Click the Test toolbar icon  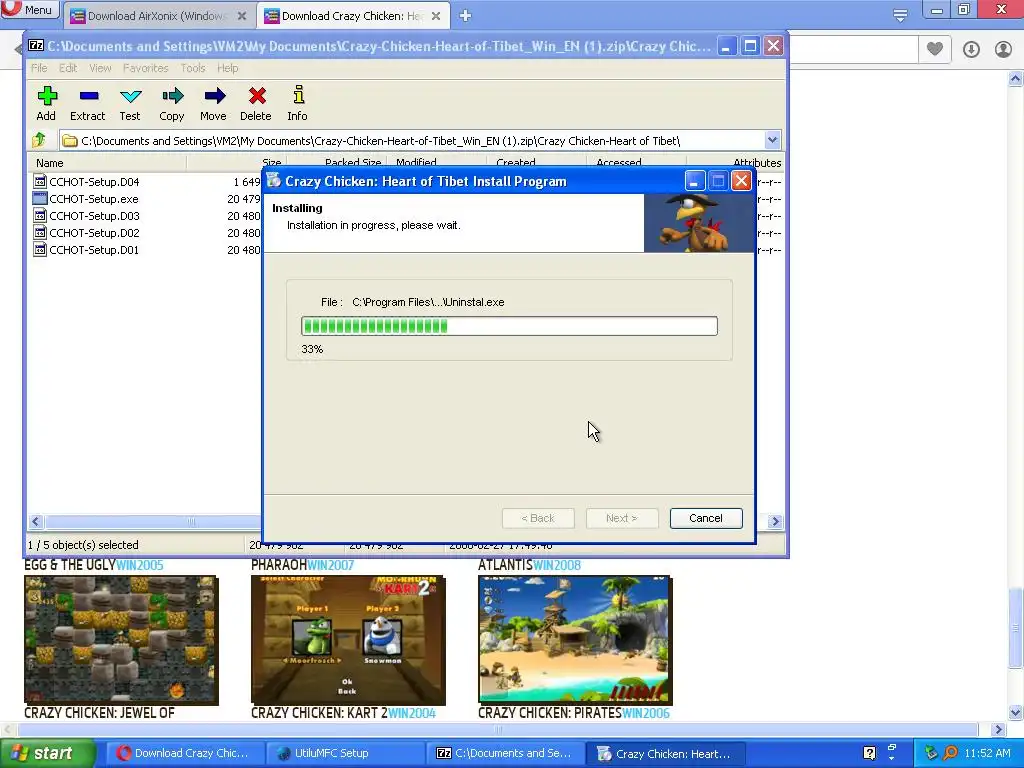click(x=130, y=103)
